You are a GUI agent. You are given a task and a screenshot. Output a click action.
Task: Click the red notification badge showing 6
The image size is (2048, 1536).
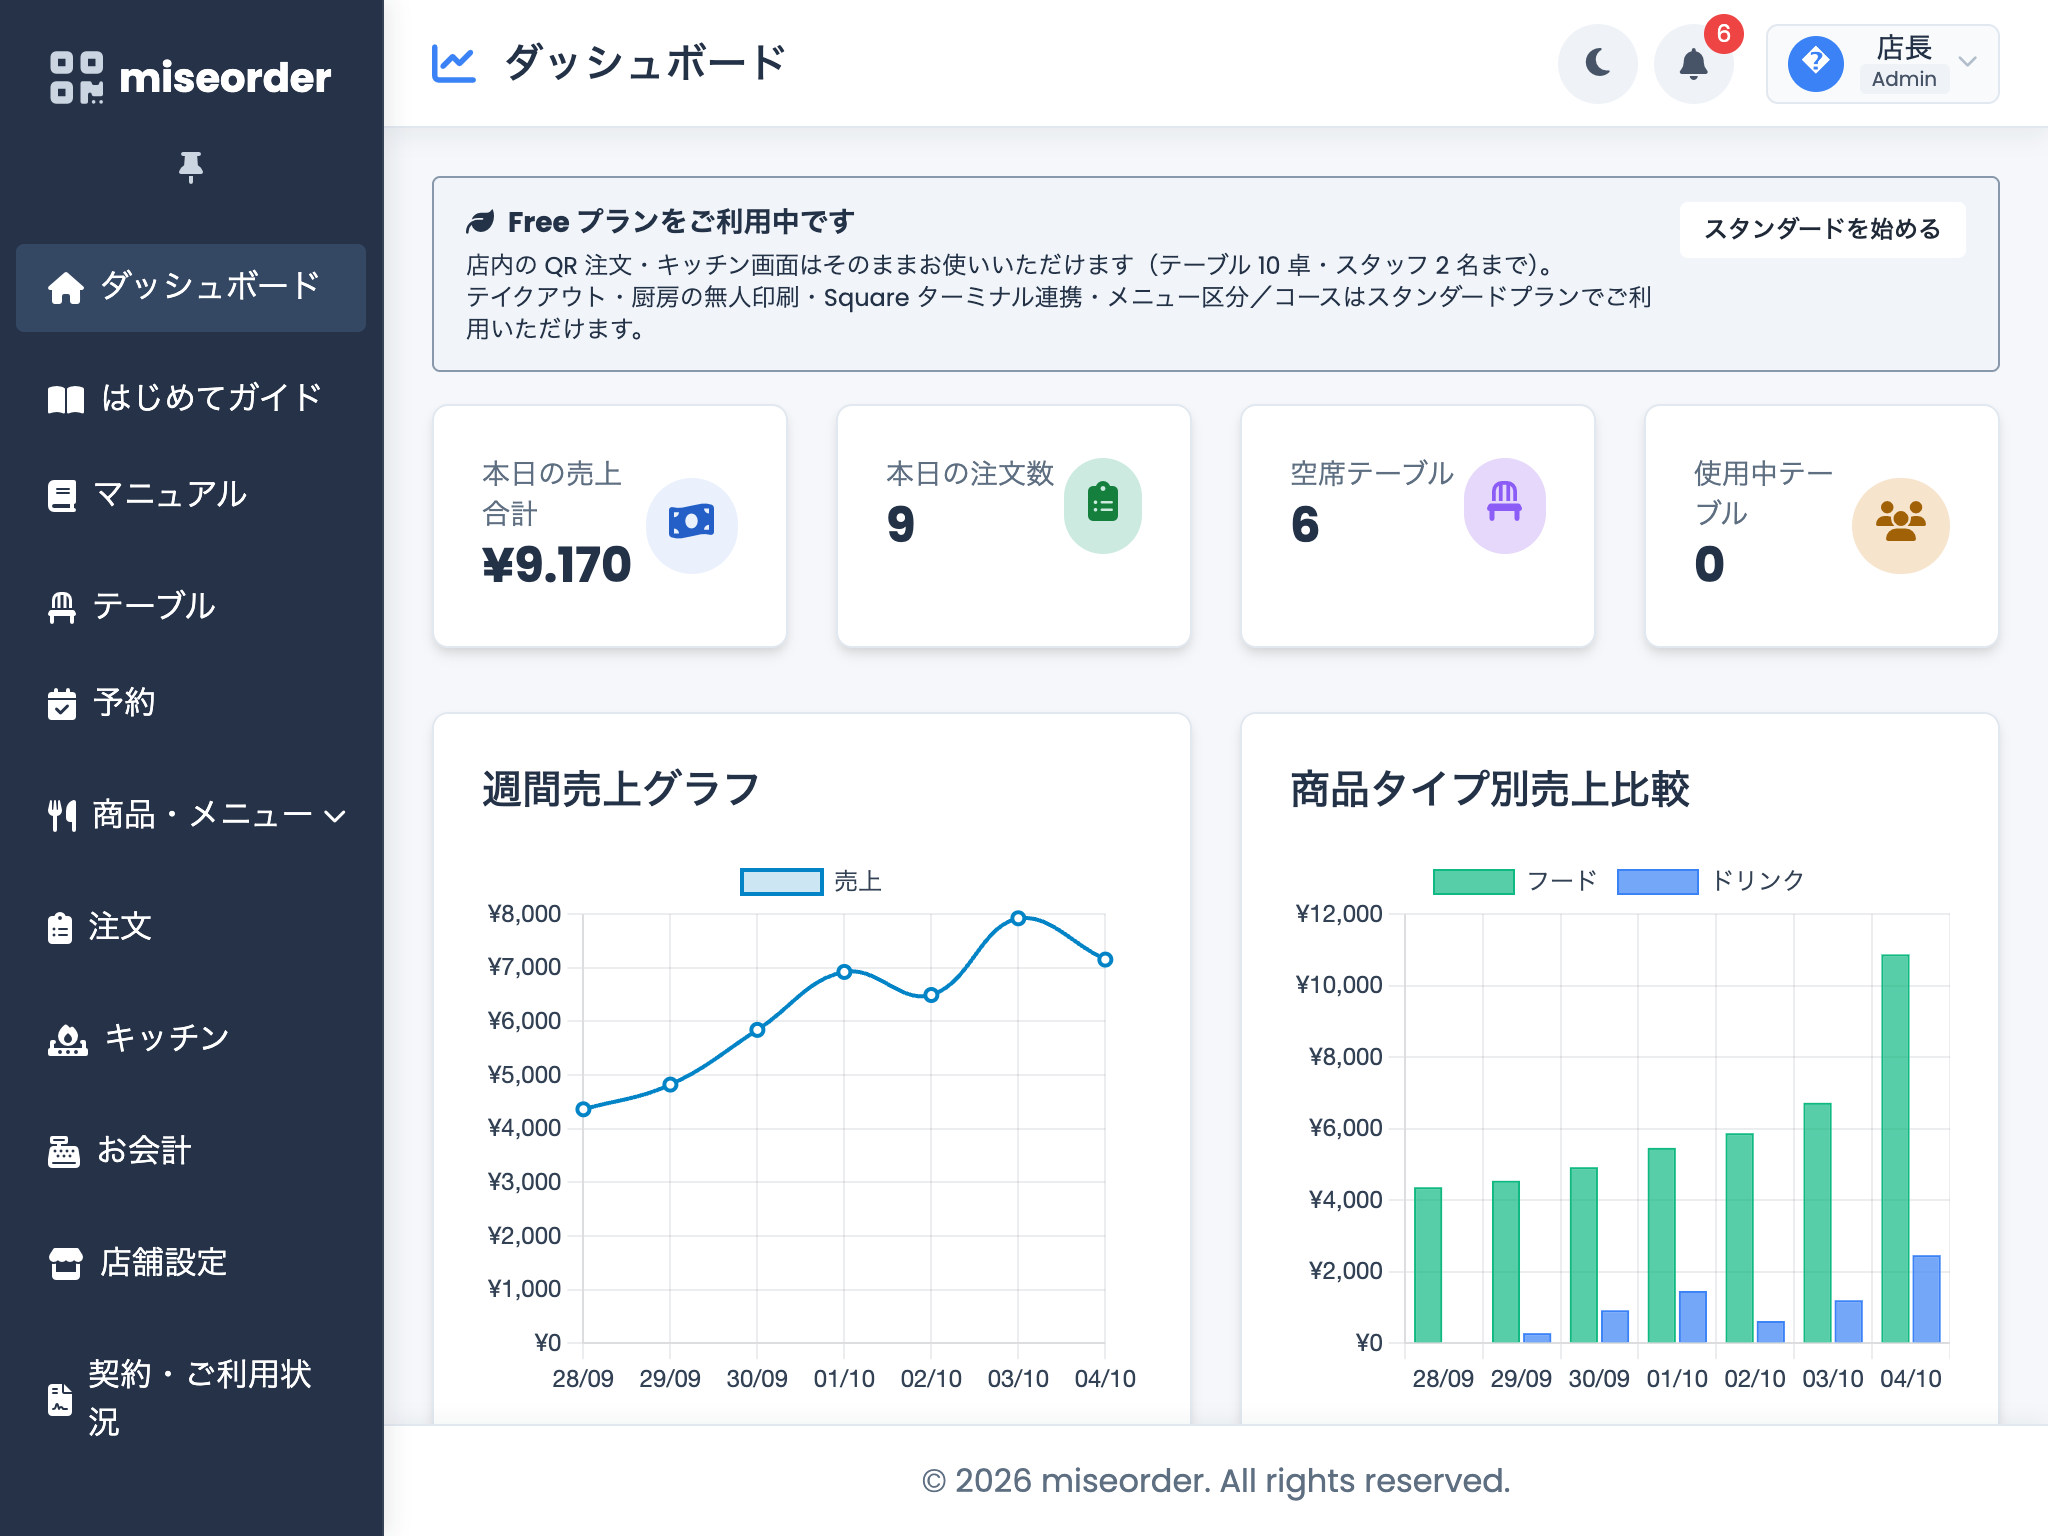click(1724, 34)
